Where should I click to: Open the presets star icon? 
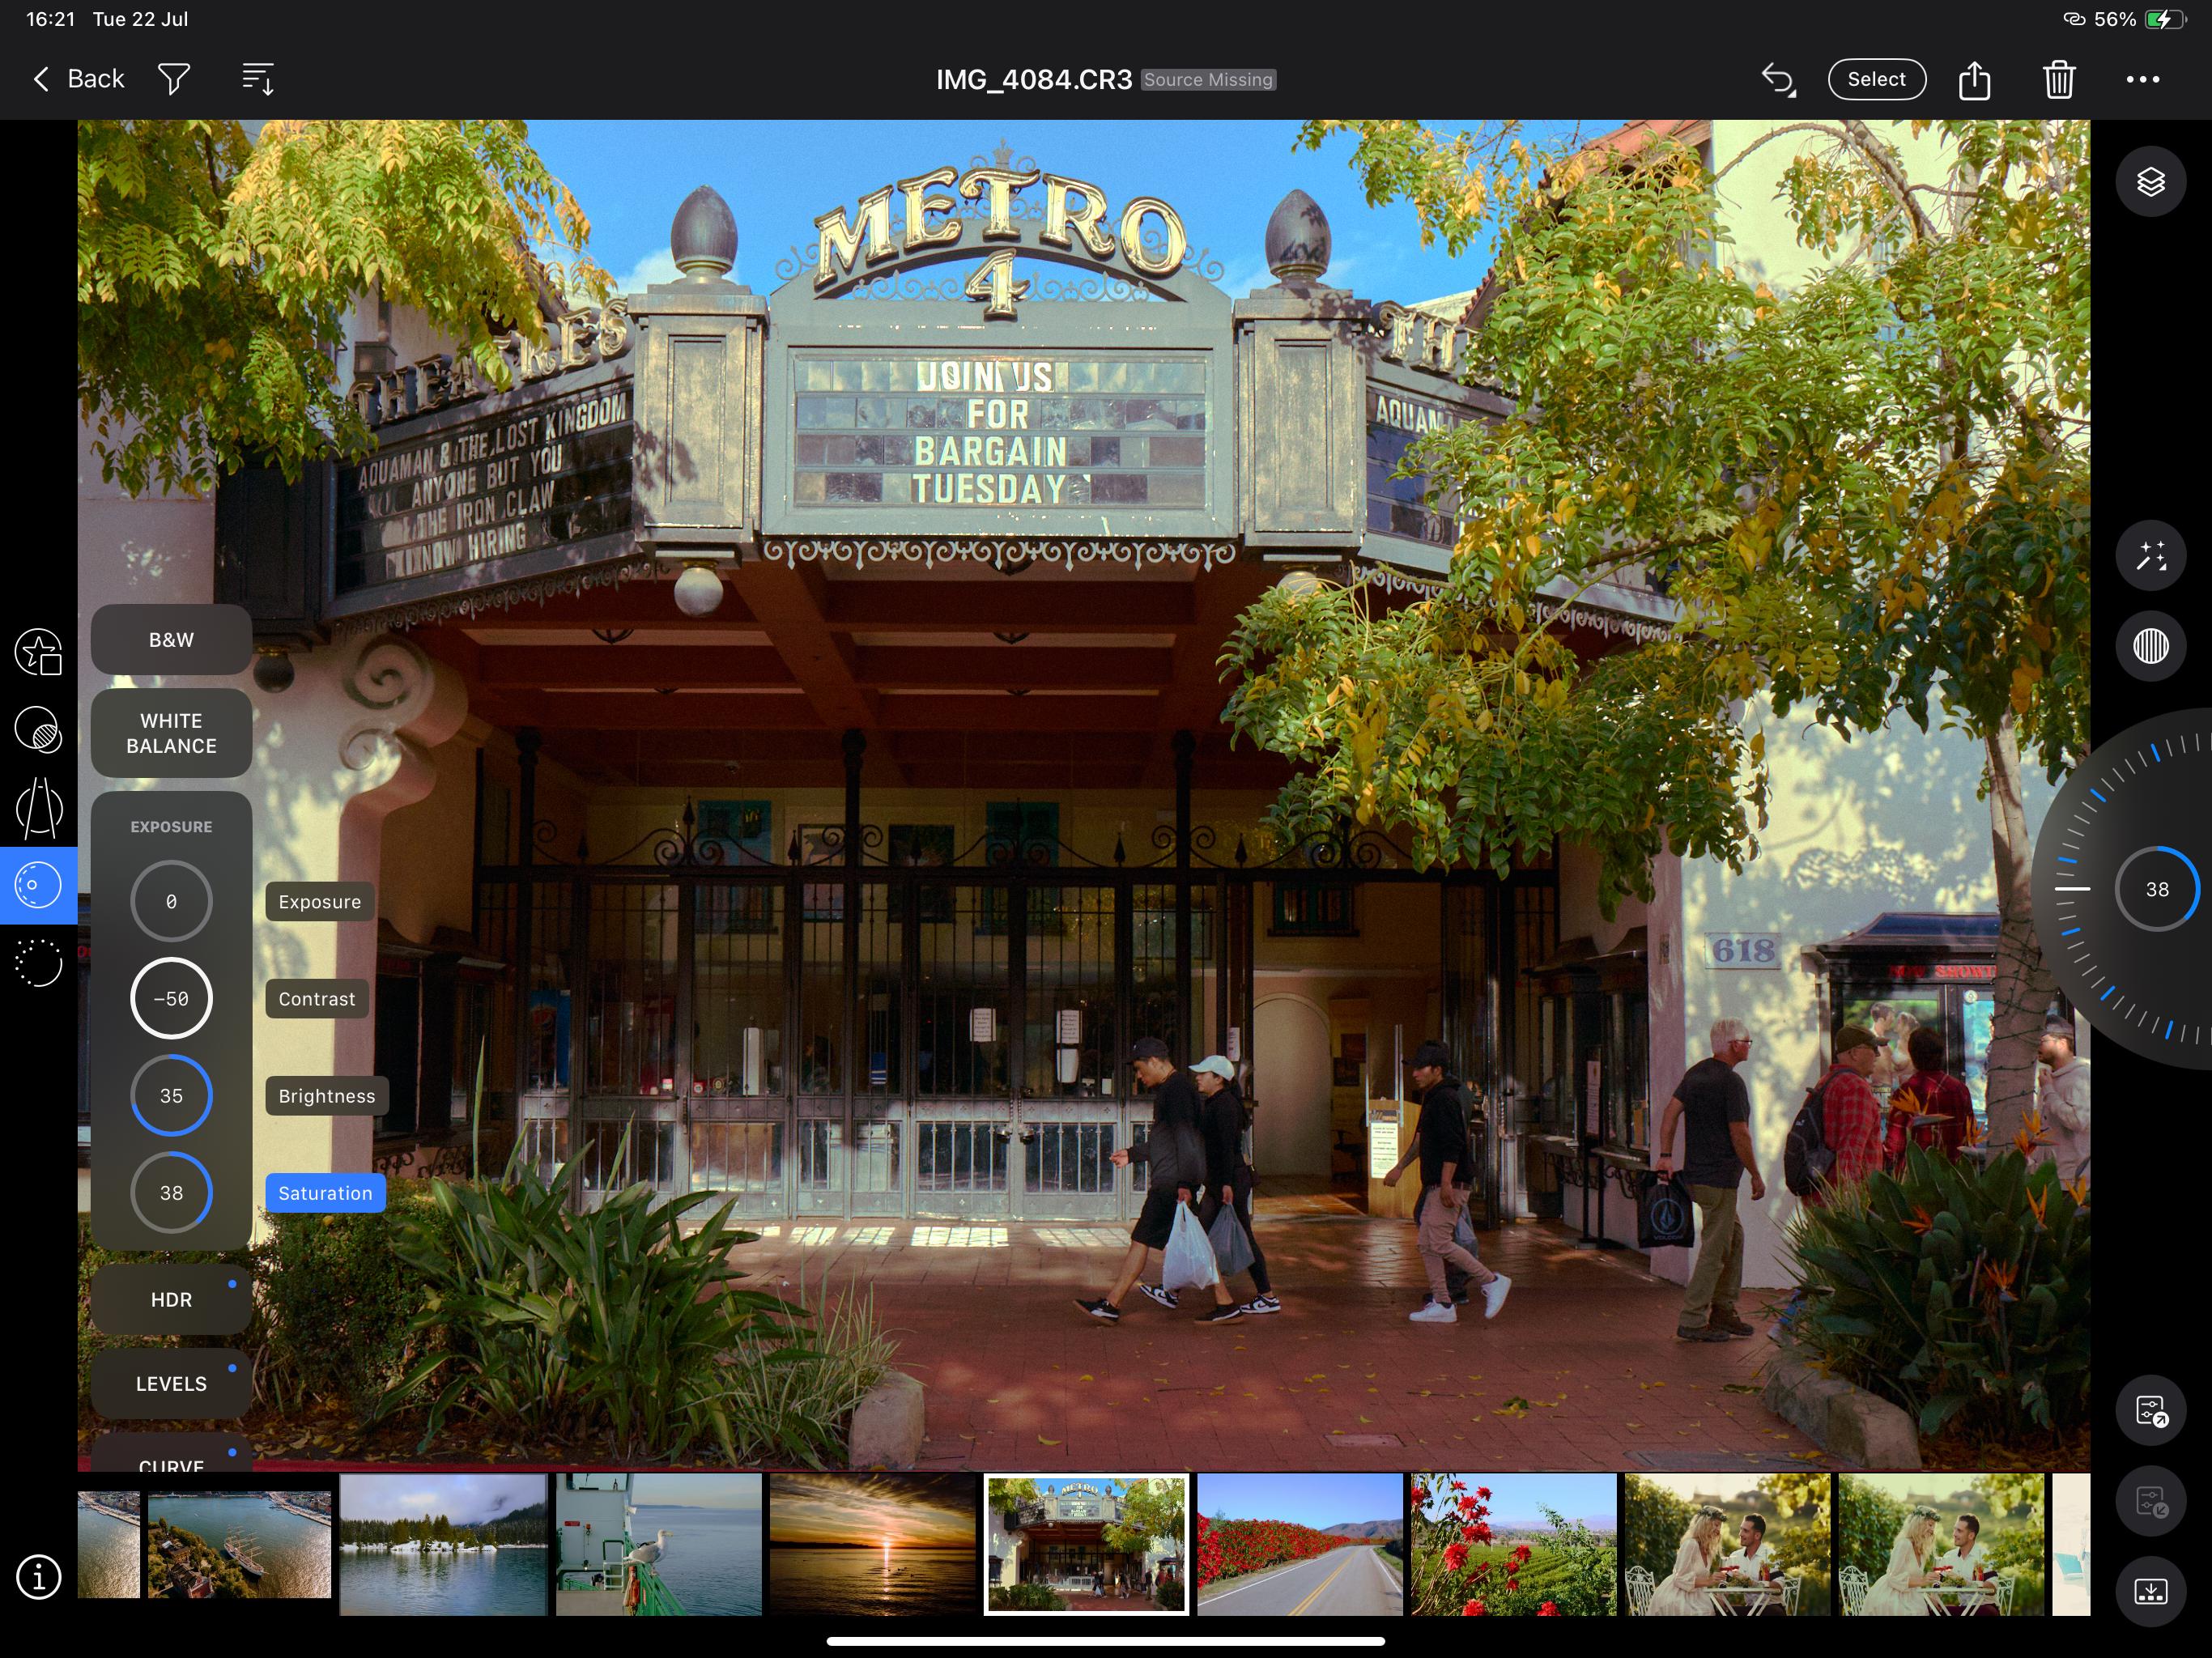point(38,652)
